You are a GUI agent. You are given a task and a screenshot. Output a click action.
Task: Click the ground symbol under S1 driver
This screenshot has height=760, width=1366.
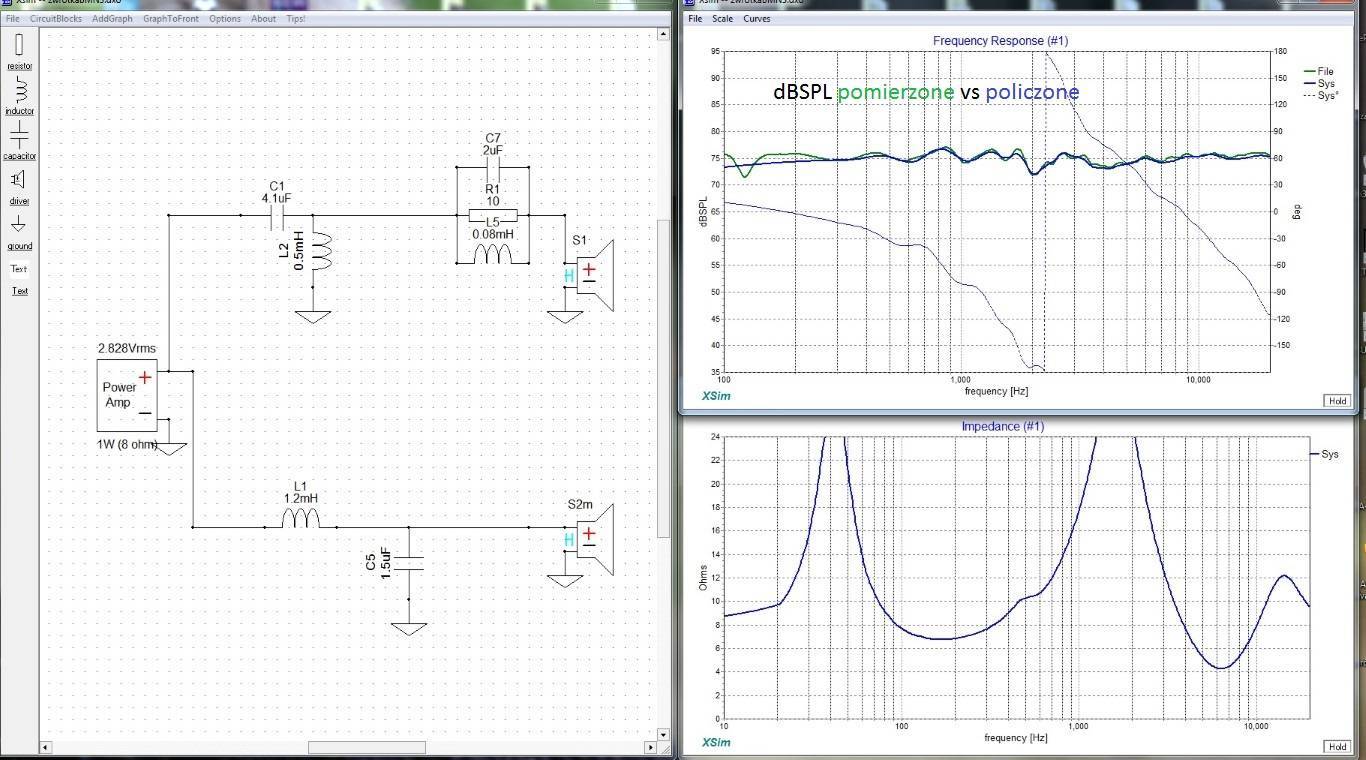(x=565, y=317)
